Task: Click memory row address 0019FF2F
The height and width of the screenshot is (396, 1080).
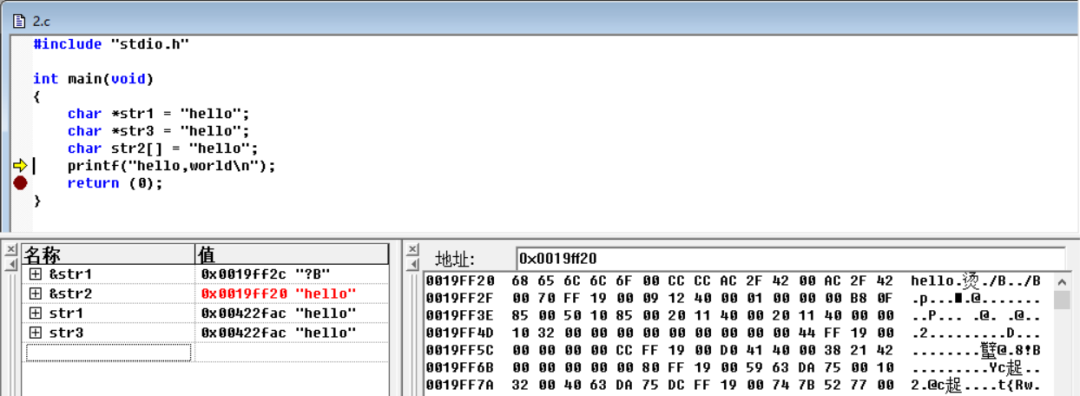Action: (460, 298)
